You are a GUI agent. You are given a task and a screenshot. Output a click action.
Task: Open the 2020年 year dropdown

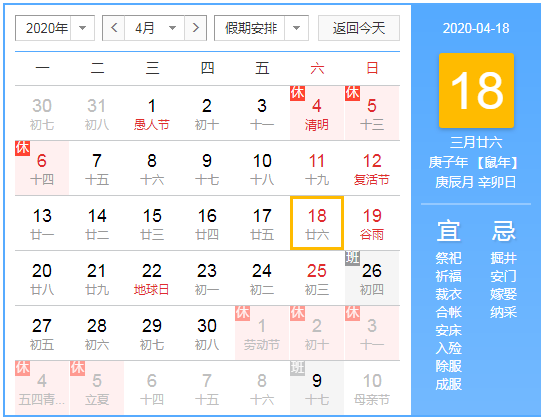(55, 28)
